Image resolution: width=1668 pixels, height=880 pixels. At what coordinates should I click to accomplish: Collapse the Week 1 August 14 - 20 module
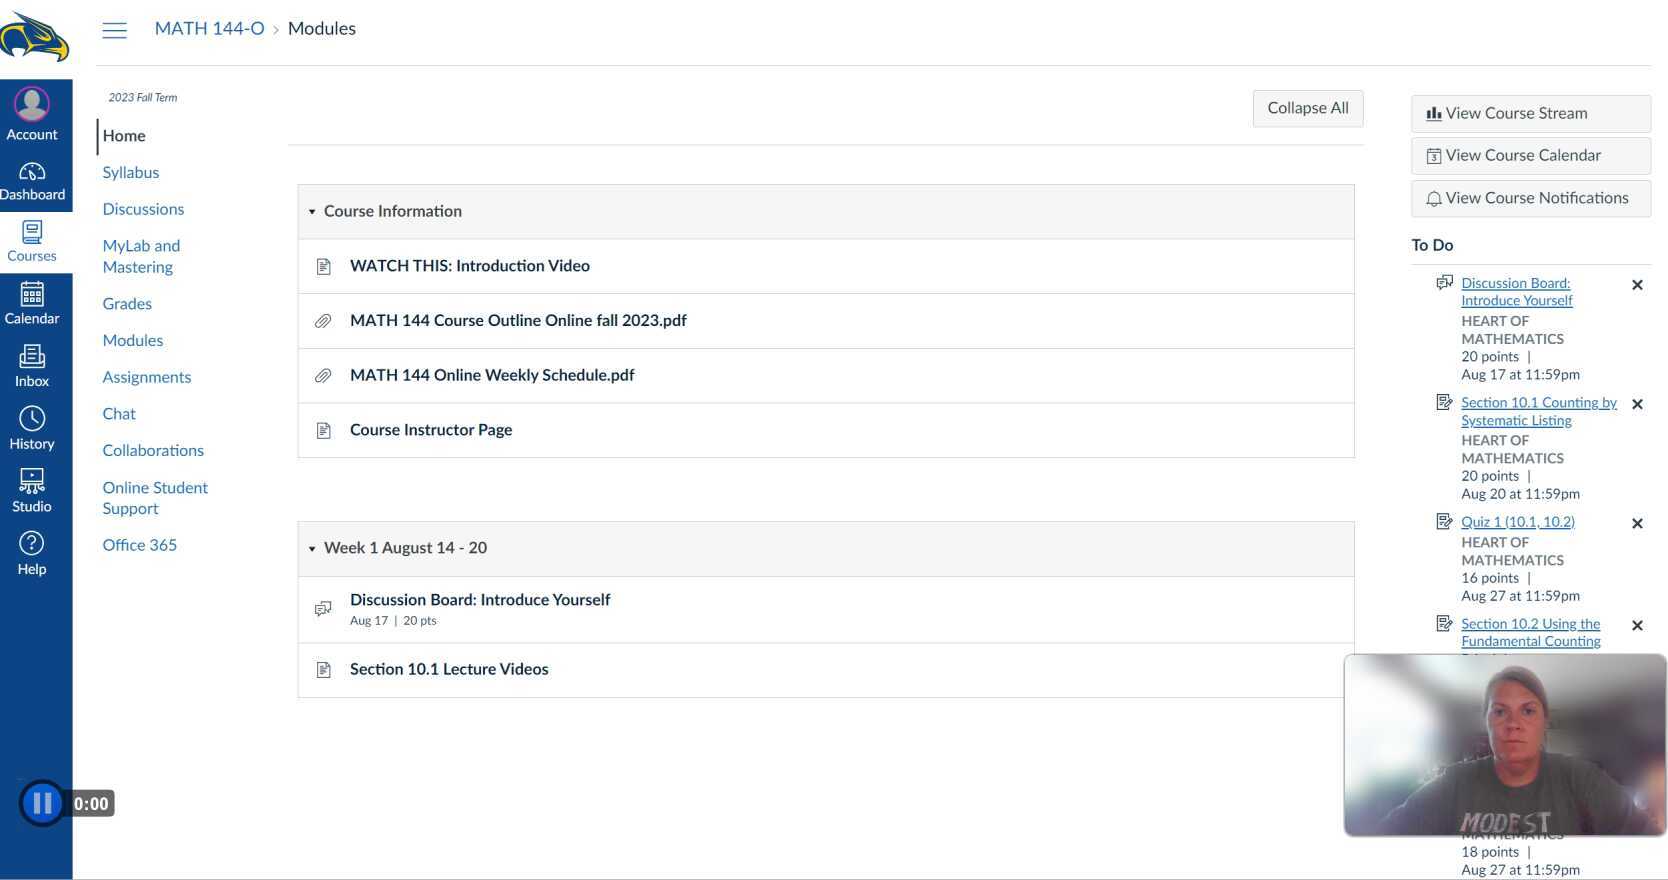click(x=312, y=549)
